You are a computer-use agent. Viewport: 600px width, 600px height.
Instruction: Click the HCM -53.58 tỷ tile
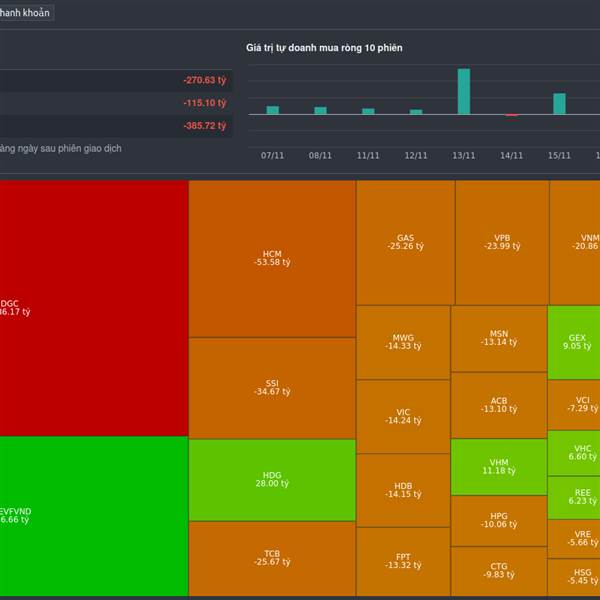tap(272, 259)
